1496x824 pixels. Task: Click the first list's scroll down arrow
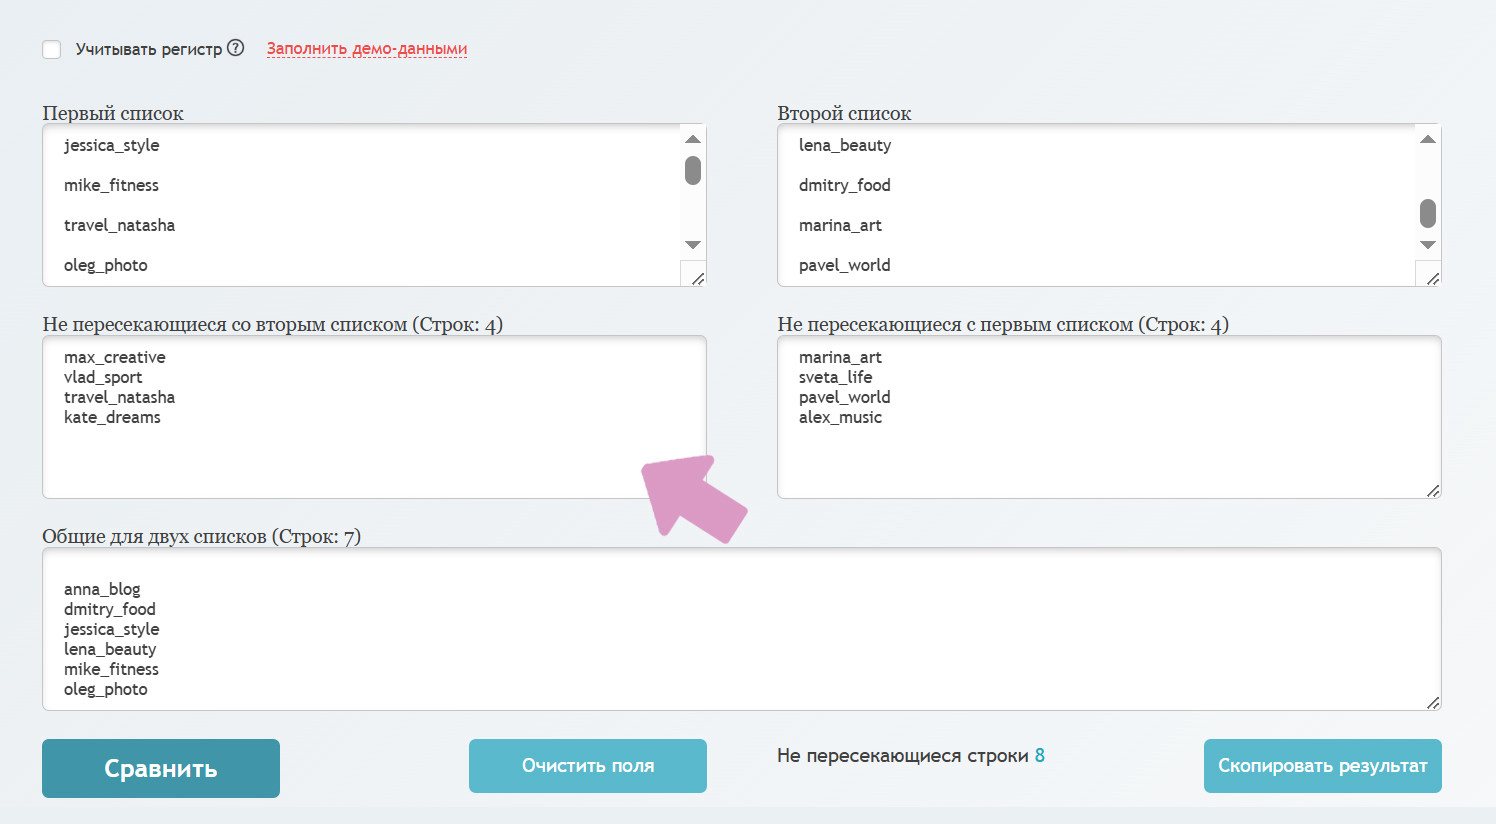[693, 245]
